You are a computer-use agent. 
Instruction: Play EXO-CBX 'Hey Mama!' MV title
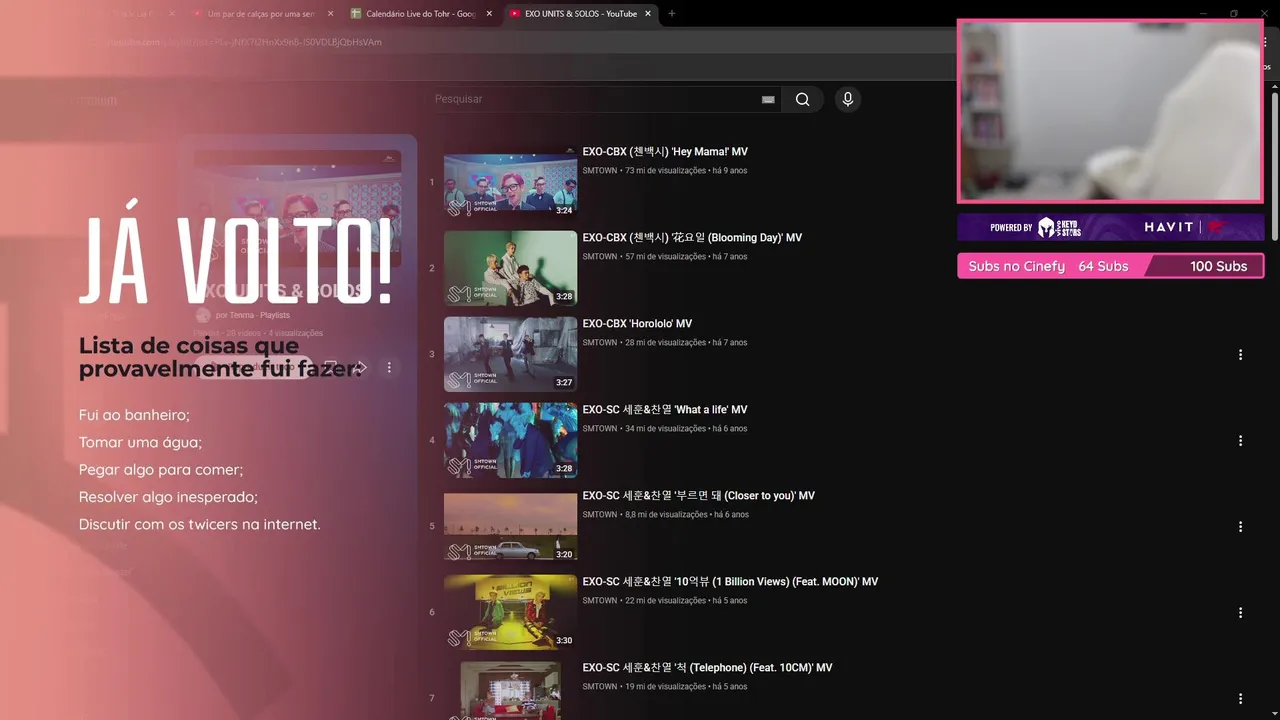pyautogui.click(x=665, y=152)
